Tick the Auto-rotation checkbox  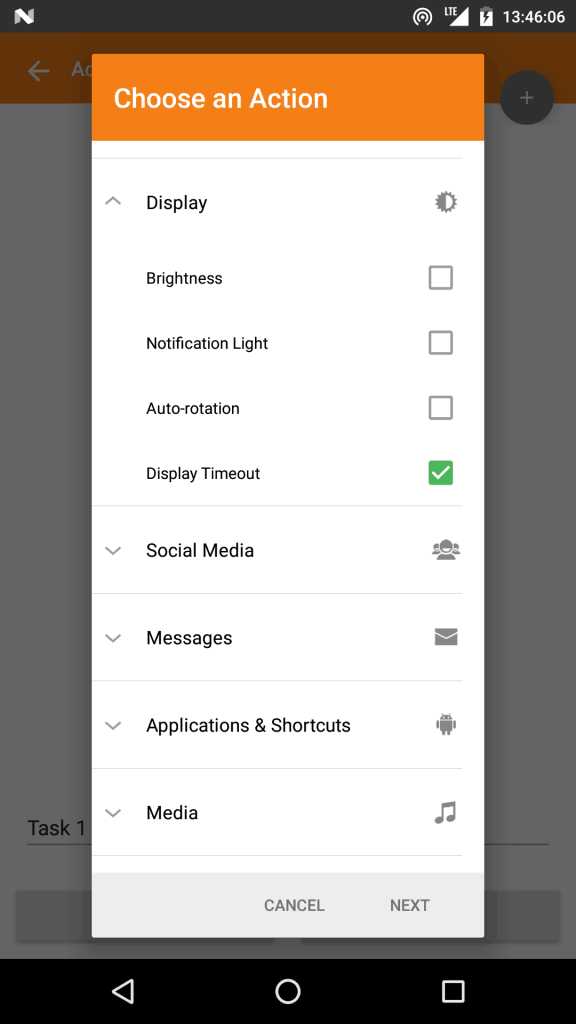[441, 408]
